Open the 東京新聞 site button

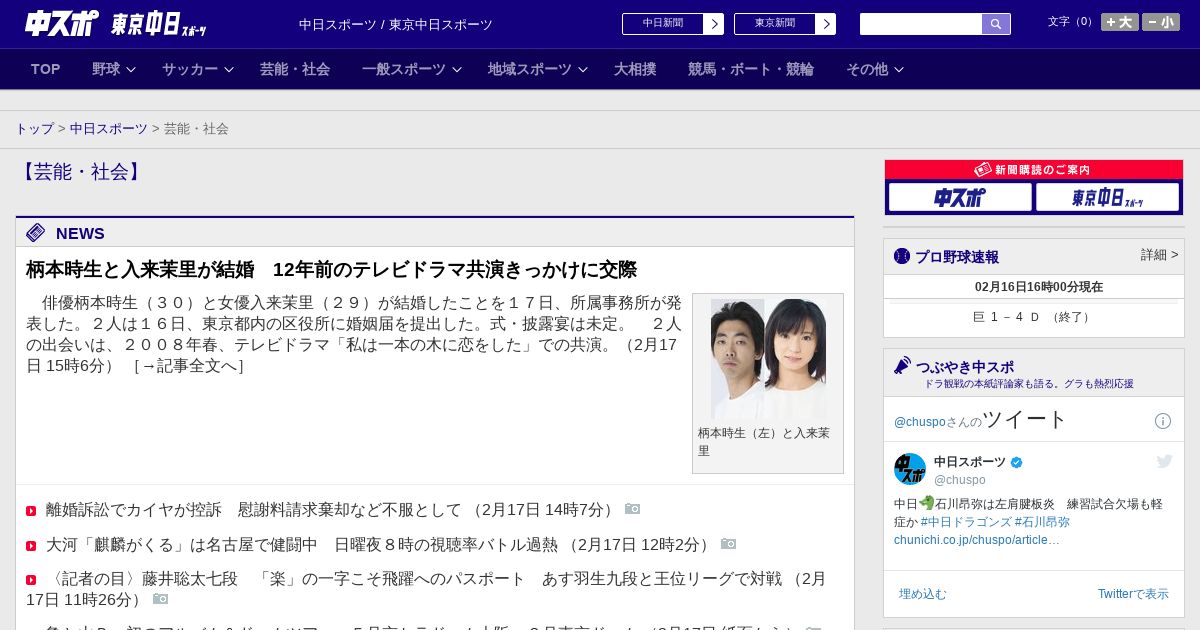(775, 24)
